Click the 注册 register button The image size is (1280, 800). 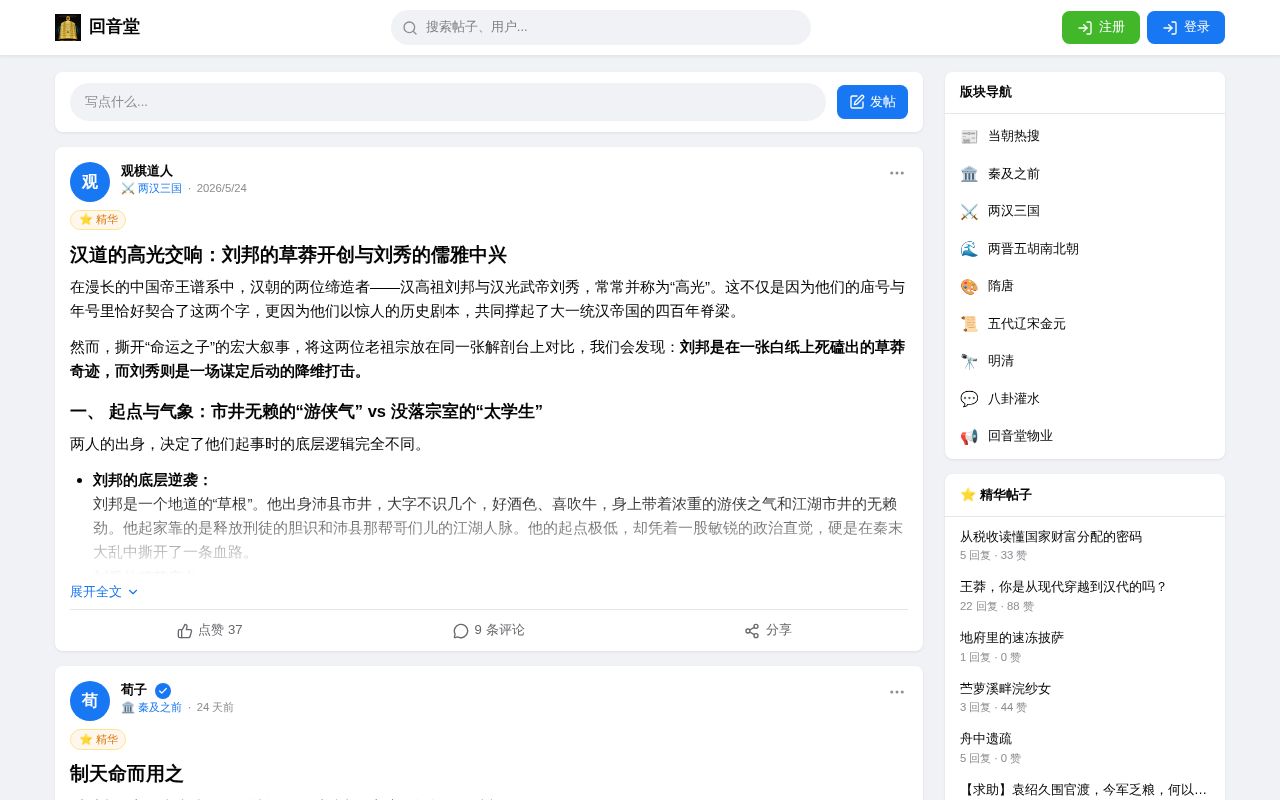pyautogui.click(x=1101, y=27)
